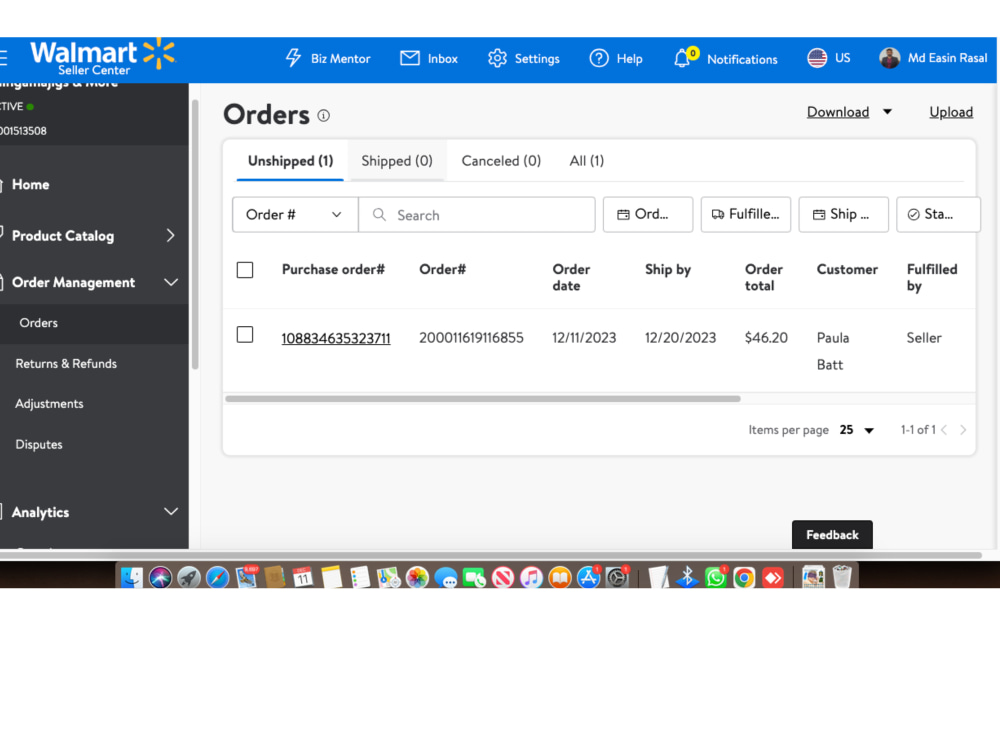Screen dimensions: 1000x750
Task: Open the Trash in the dock
Action: click(842, 577)
